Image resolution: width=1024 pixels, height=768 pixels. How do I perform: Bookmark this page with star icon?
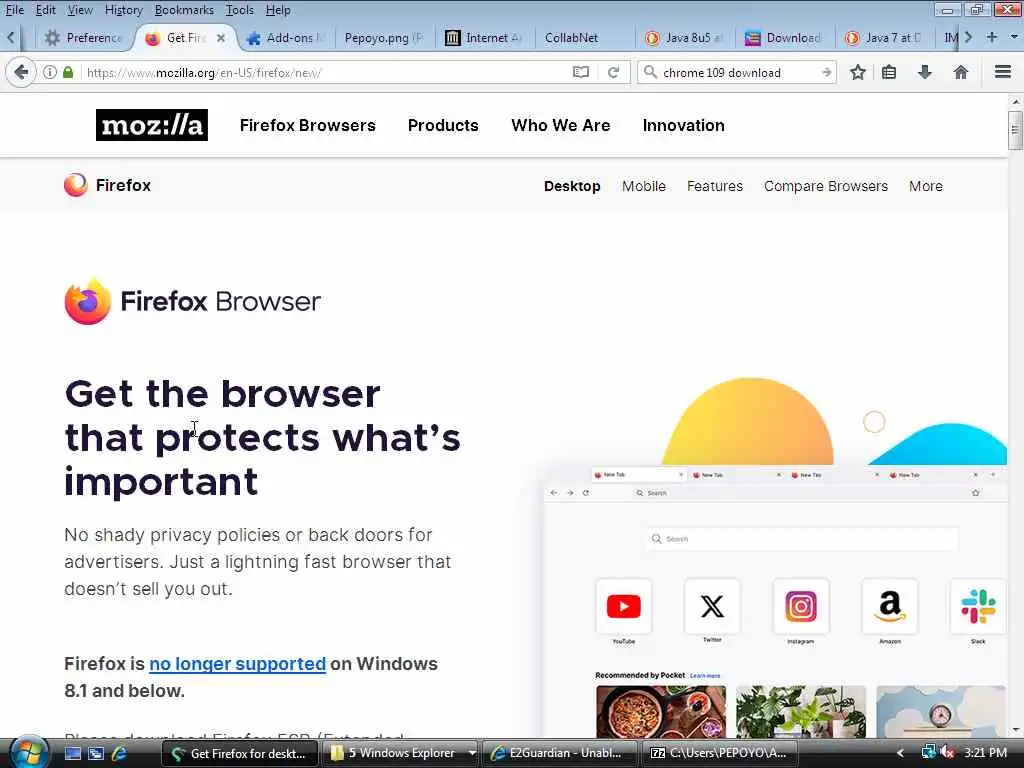click(857, 72)
